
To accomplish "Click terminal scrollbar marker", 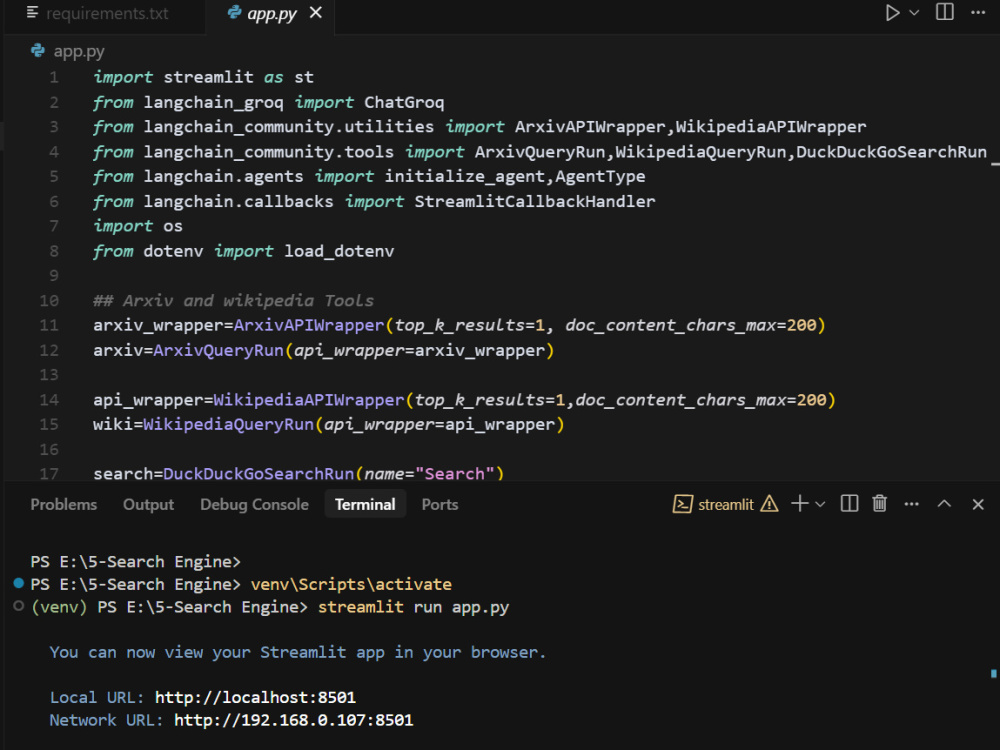I will pos(994,673).
